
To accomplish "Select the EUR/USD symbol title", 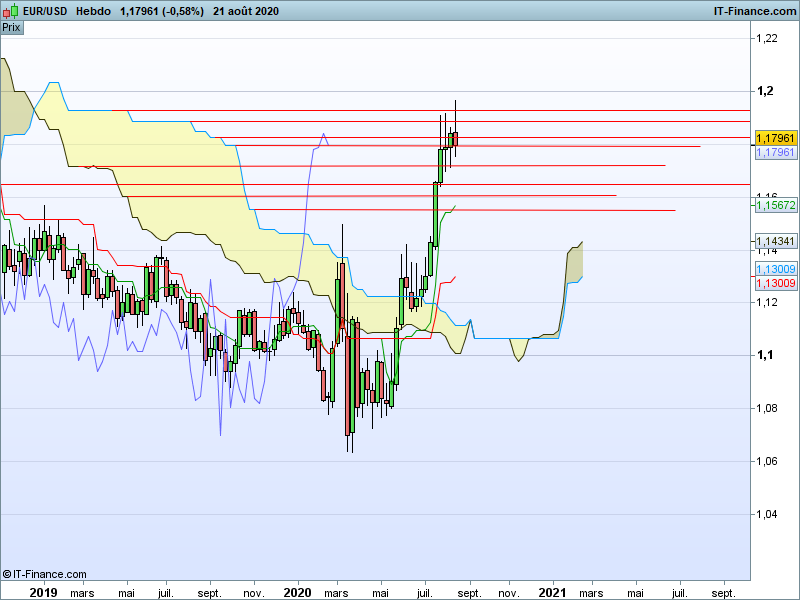I will [45, 11].
